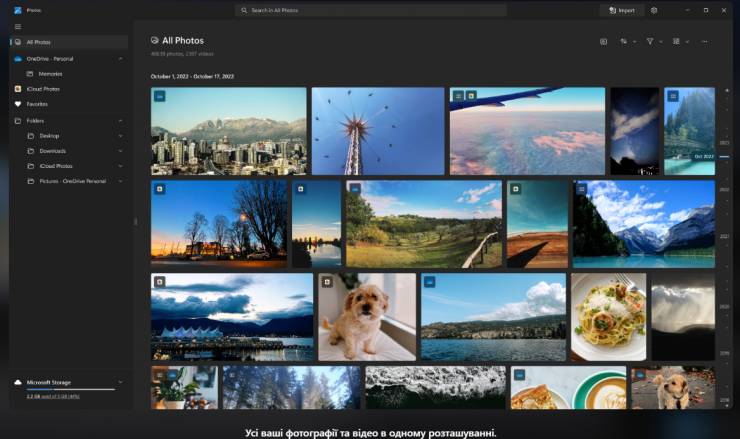Click the OneDrive cloud icon in sidebar

tap(17, 59)
